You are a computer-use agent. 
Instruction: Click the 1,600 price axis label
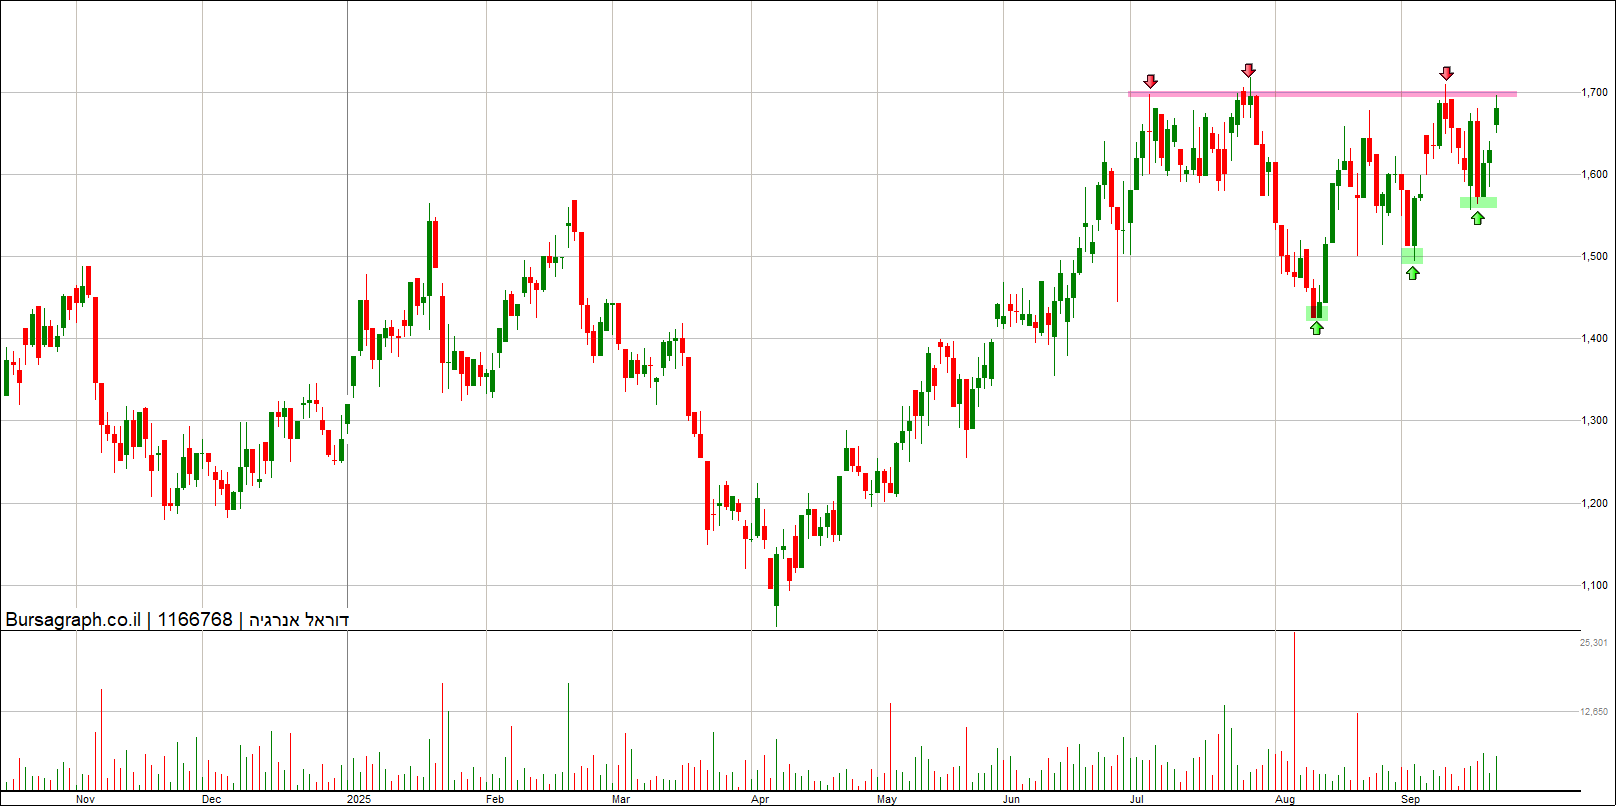(x=1594, y=174)
